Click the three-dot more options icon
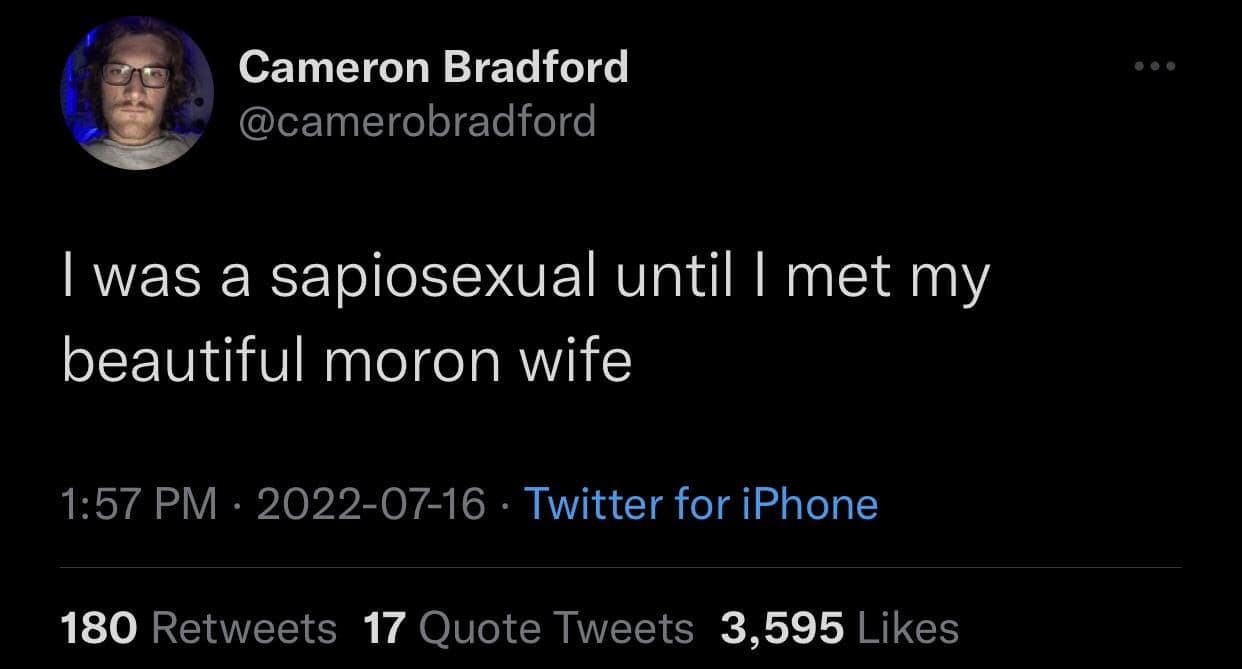Image resolution: width=1242 pixels, height=669 pixels. pos(1156,67)
